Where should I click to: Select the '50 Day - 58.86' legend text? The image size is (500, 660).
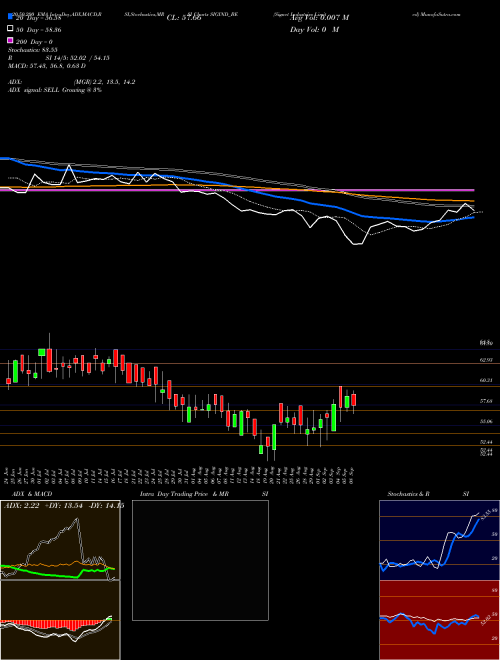39,30
